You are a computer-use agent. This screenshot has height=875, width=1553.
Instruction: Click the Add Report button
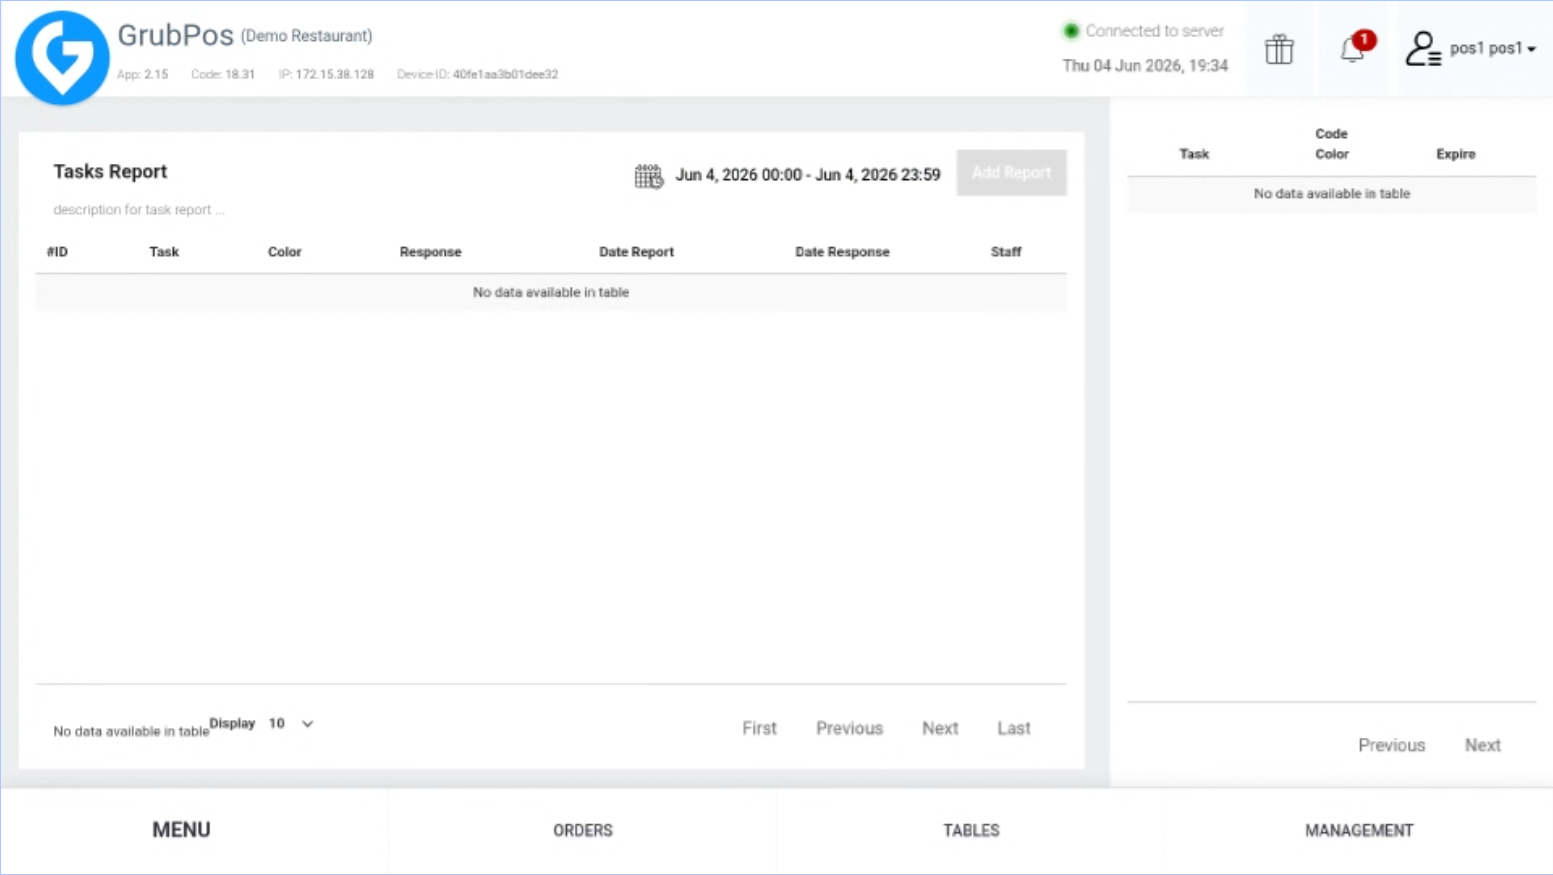(x=1011, y=173)
